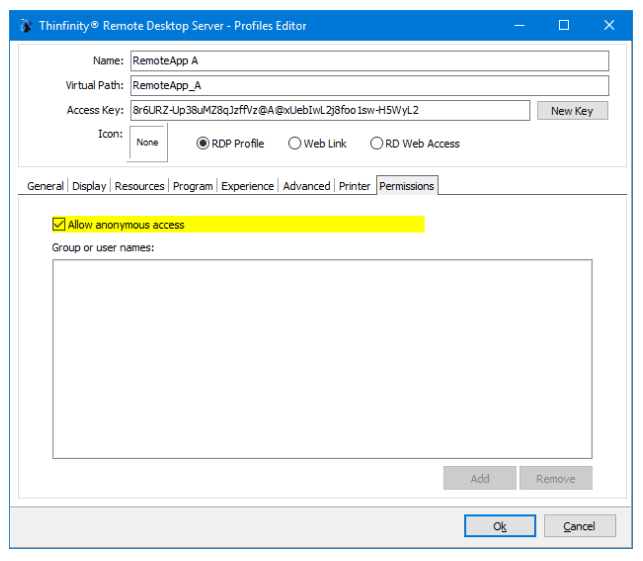
Task: Click the Thinfinity app icon in title bar
Action: [25, 25]
